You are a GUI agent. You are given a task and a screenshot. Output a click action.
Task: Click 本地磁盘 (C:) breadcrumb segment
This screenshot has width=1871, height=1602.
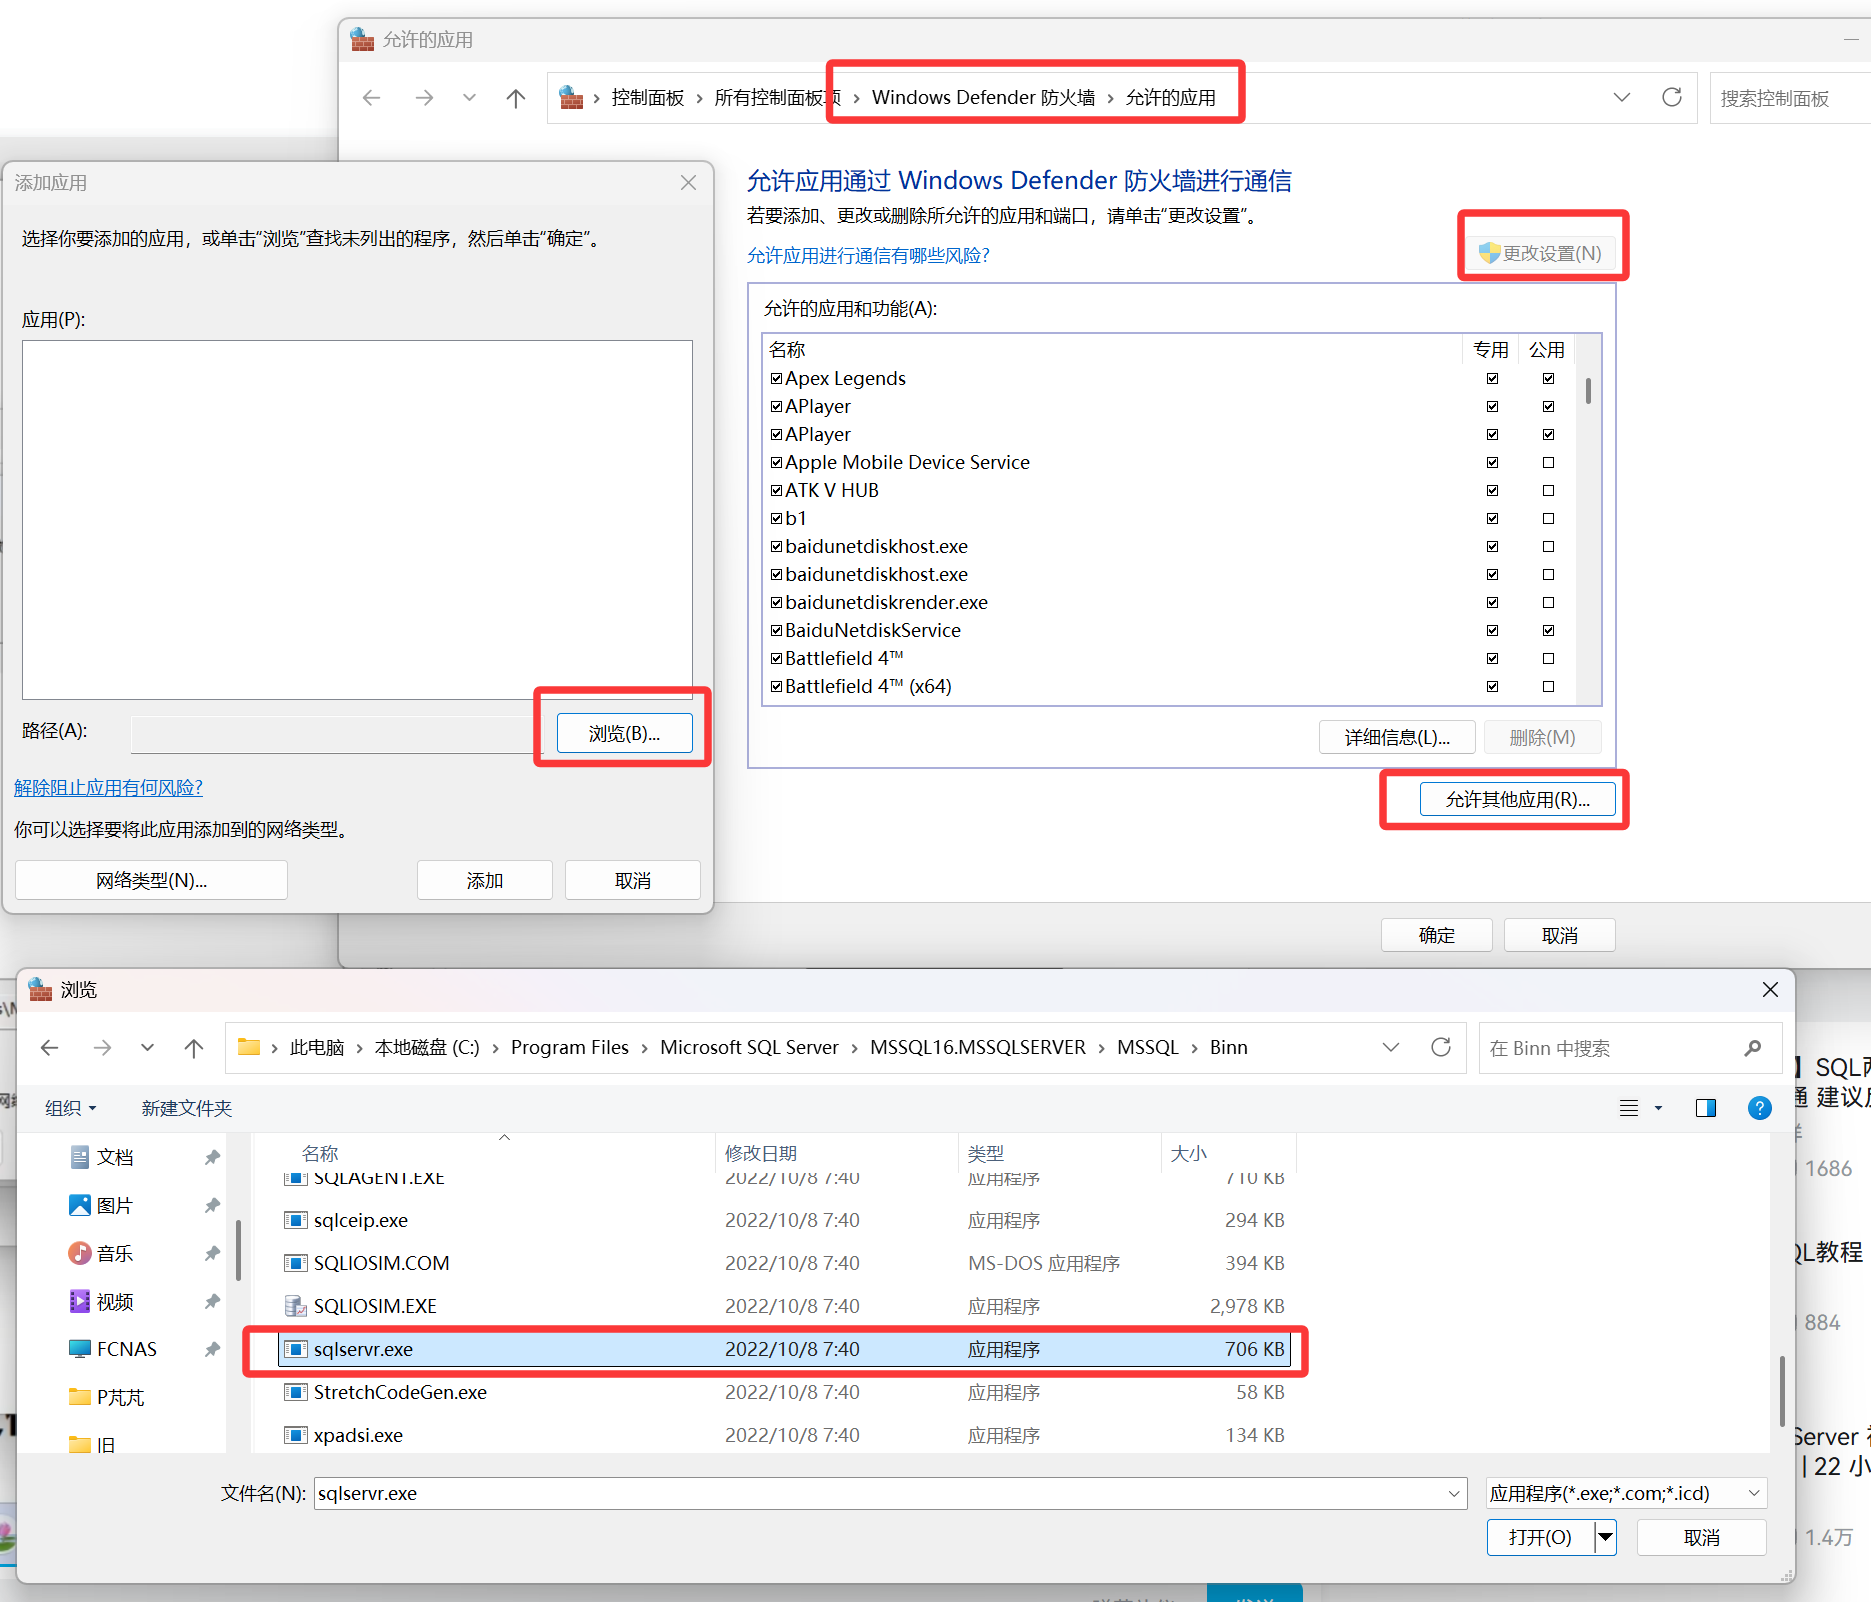point(427,1047)
